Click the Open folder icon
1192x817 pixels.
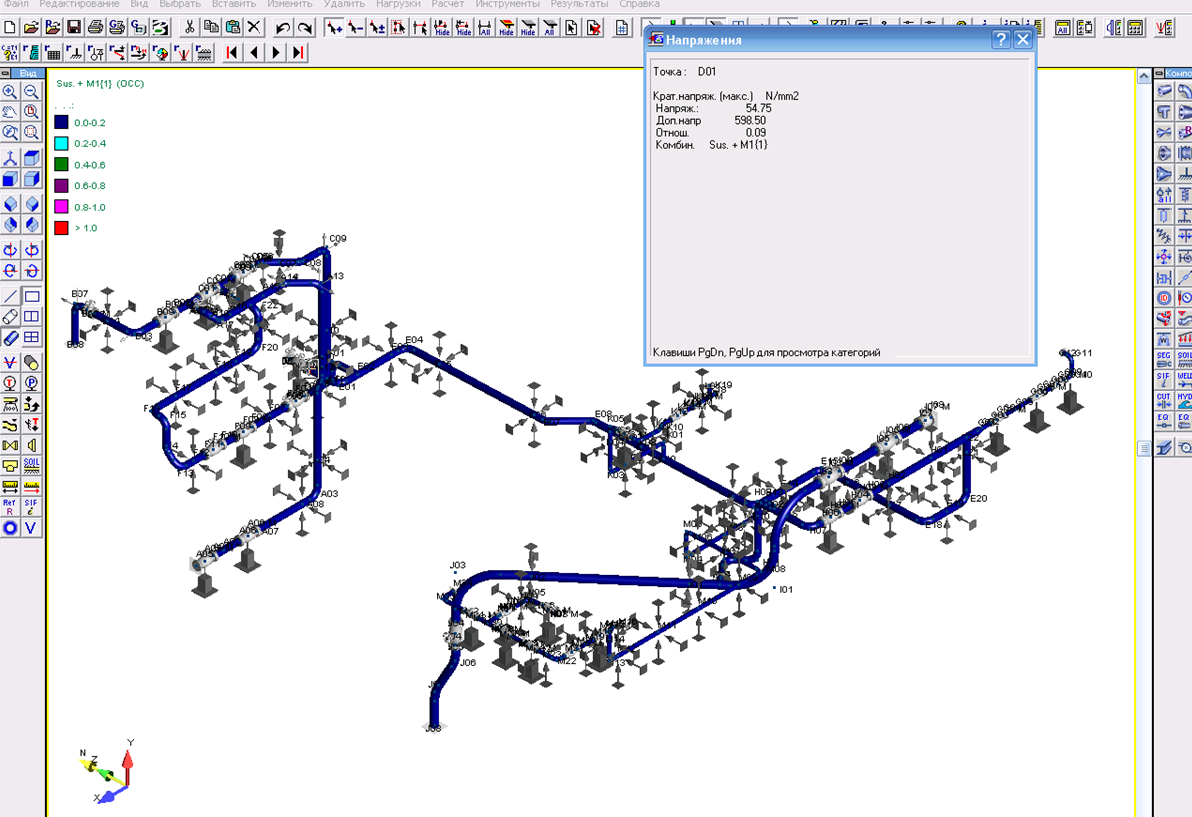click(31, 27)
